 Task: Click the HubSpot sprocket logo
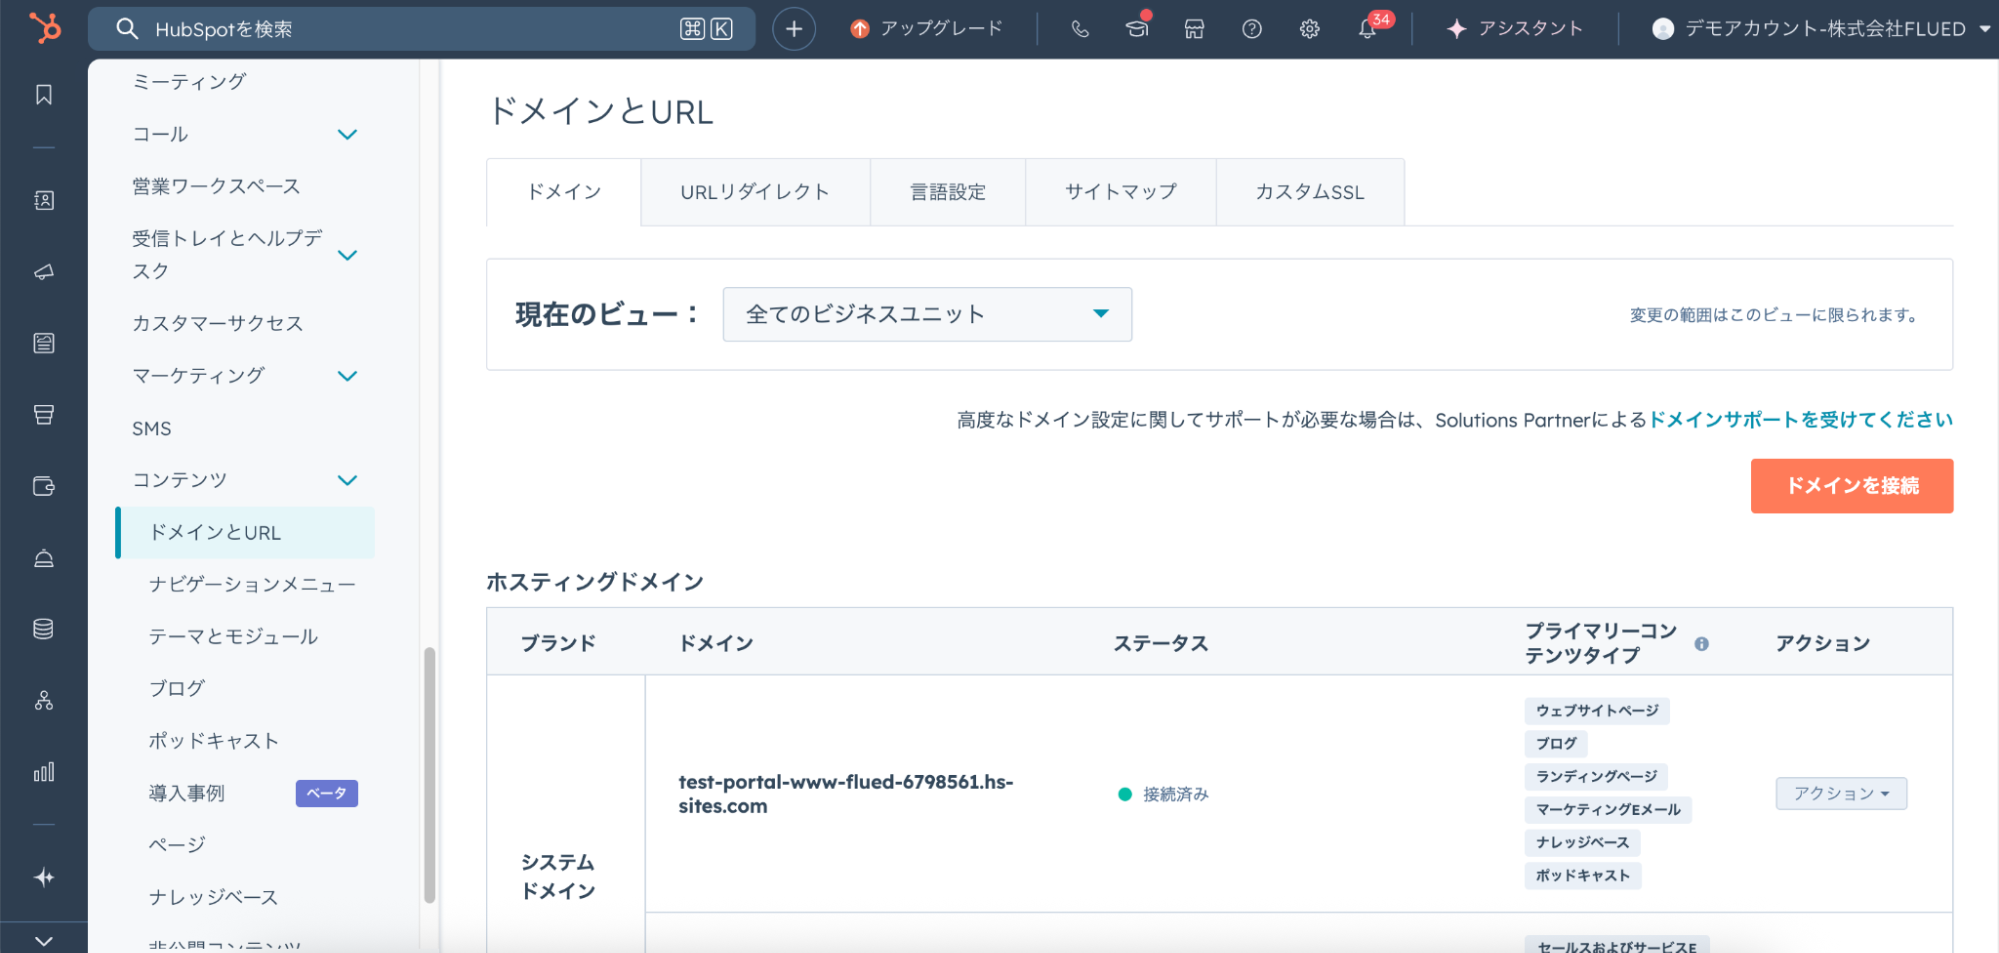pos(44,28)
